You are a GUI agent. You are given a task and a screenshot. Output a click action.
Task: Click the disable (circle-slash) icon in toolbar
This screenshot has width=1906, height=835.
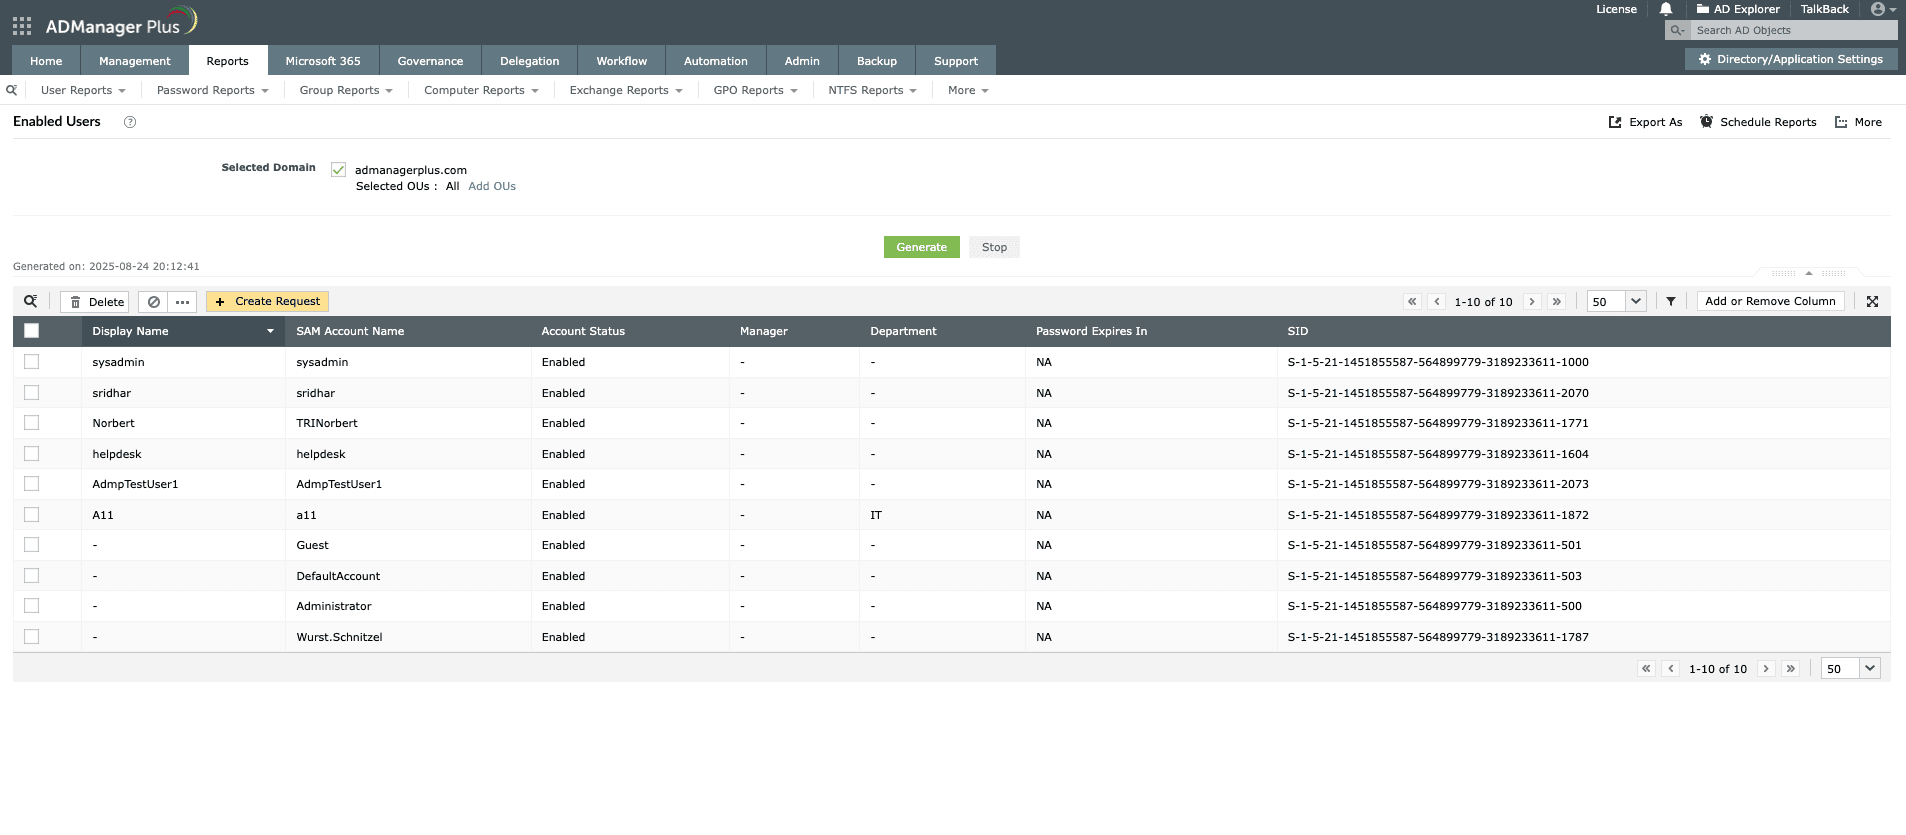tap(153, 302)
